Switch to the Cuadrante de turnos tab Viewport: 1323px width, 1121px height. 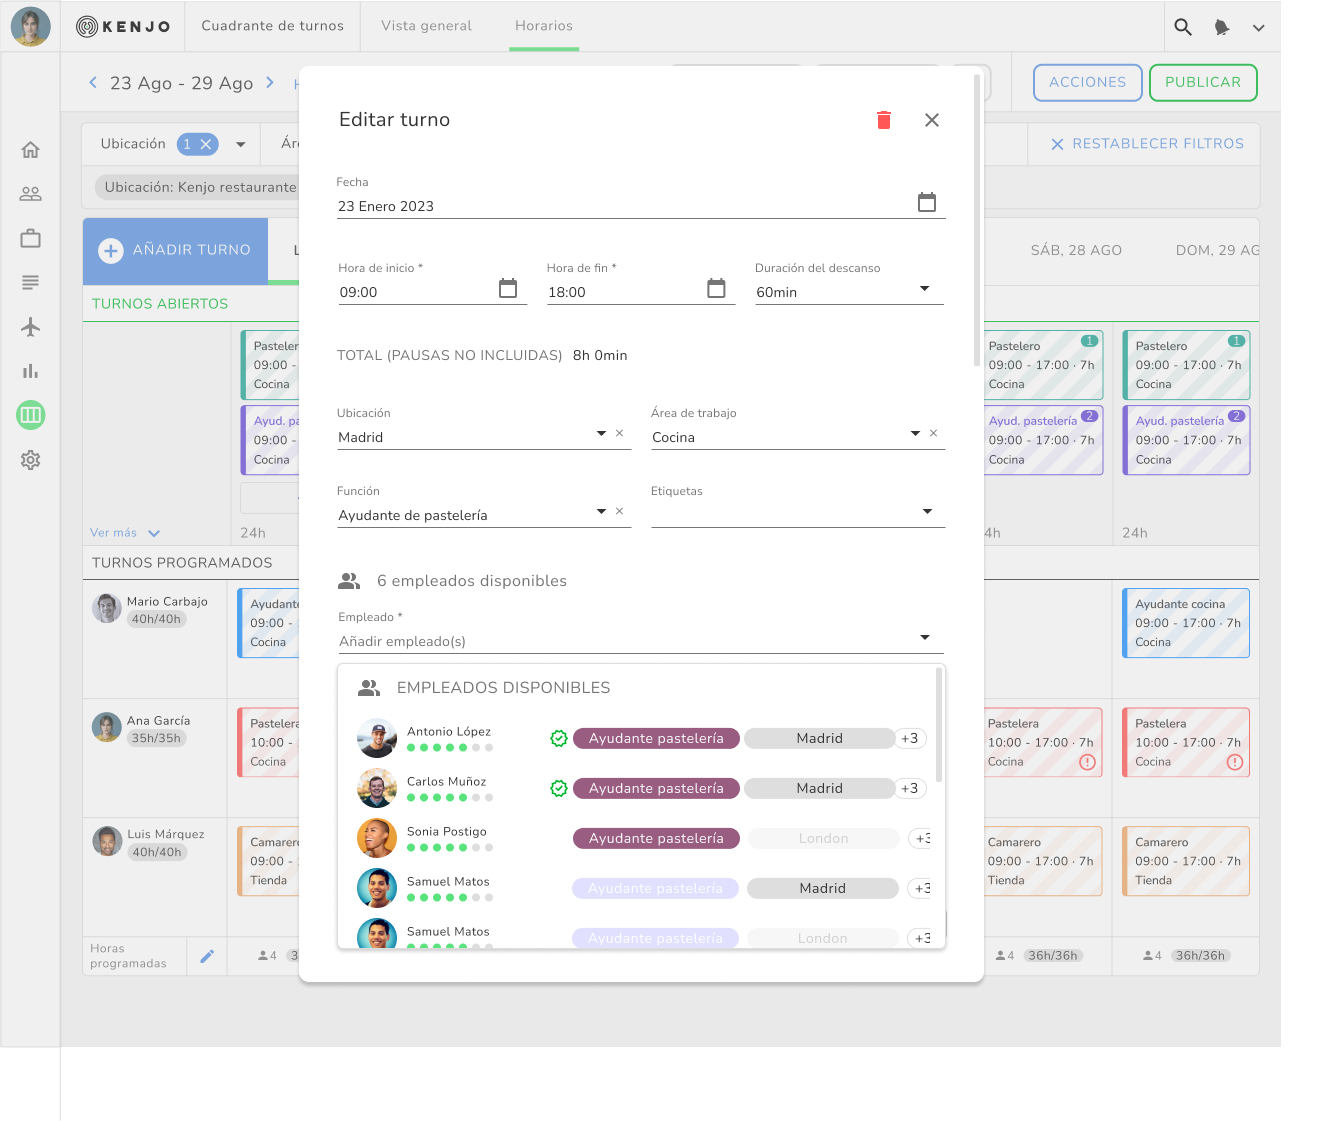pyautogui.click(x=272, y=26)
